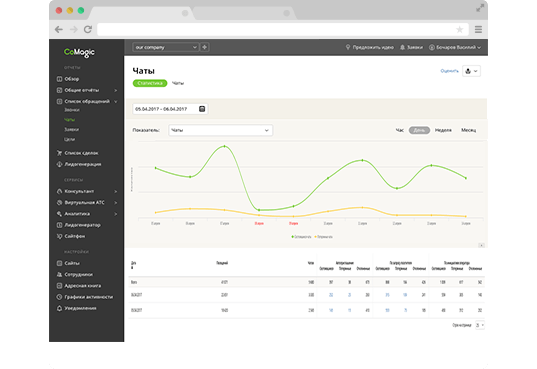Click the Виртуальная АТС sidebar icon

59,202
